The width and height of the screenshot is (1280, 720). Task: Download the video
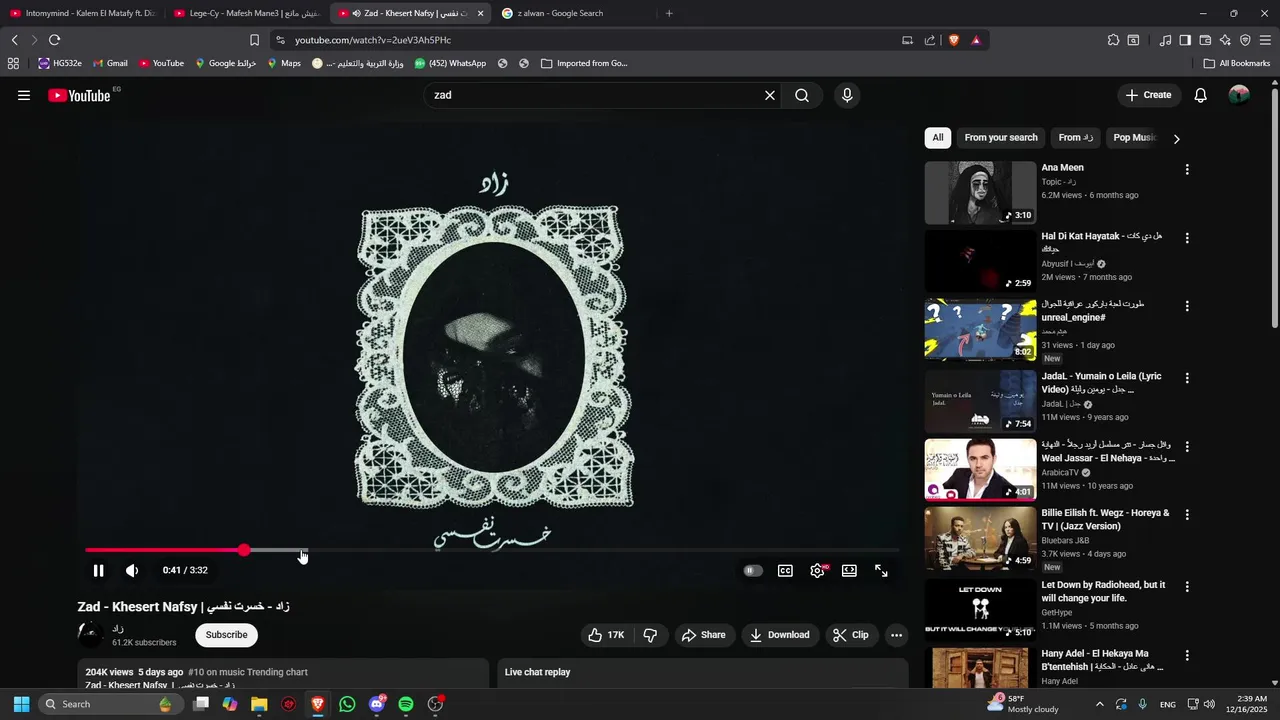[780, 635]
